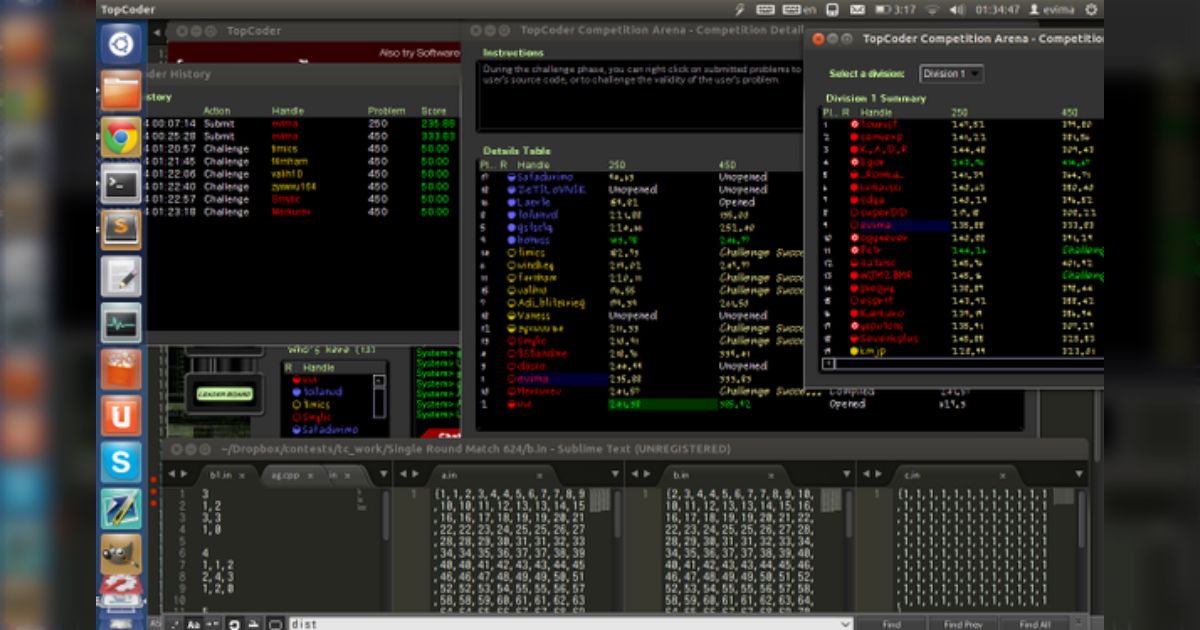Viewport: 1200px width, 630px height.
Task: Click the Skype launcher icon
Action: point(120,462)
